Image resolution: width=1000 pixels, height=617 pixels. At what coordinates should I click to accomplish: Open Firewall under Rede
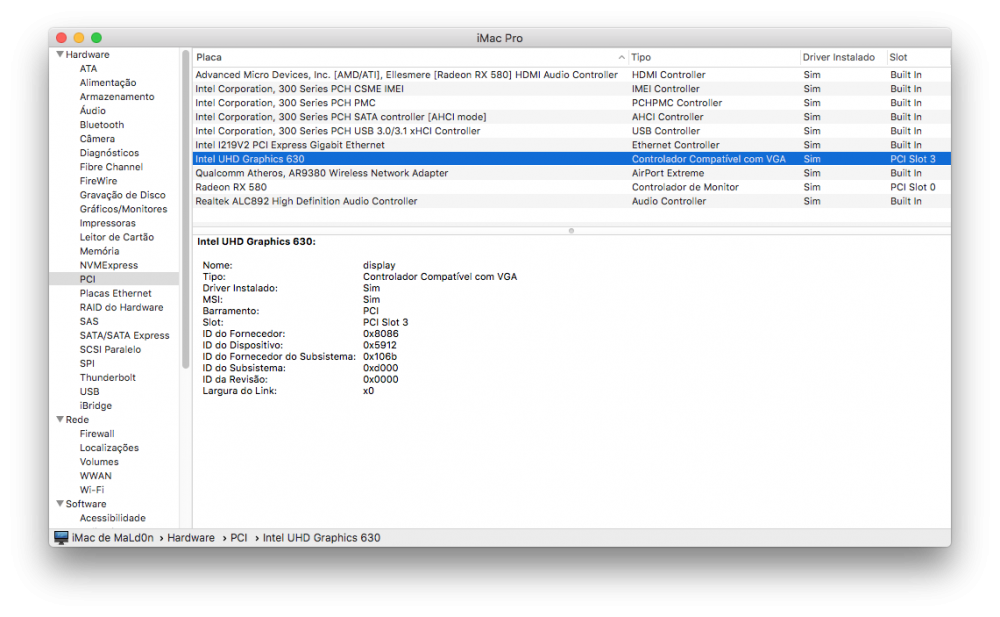coord(97,433)
